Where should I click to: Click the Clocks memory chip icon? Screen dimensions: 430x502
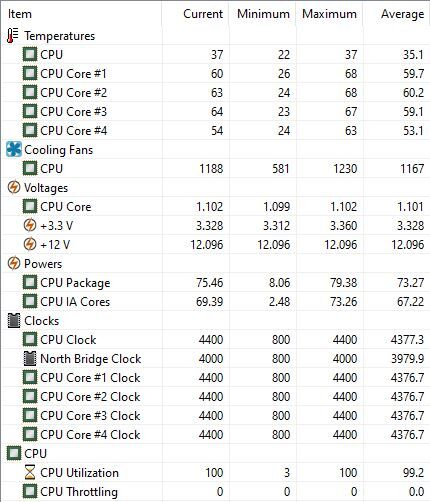pos(14,320)
